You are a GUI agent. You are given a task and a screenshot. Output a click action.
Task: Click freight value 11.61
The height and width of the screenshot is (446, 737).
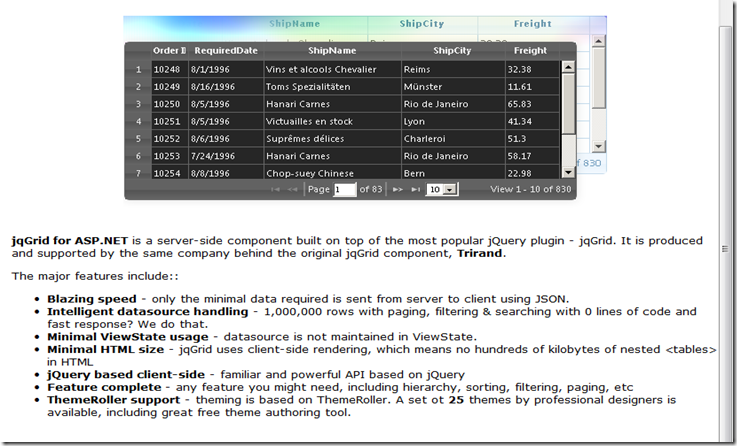click(x=533, y=86)
